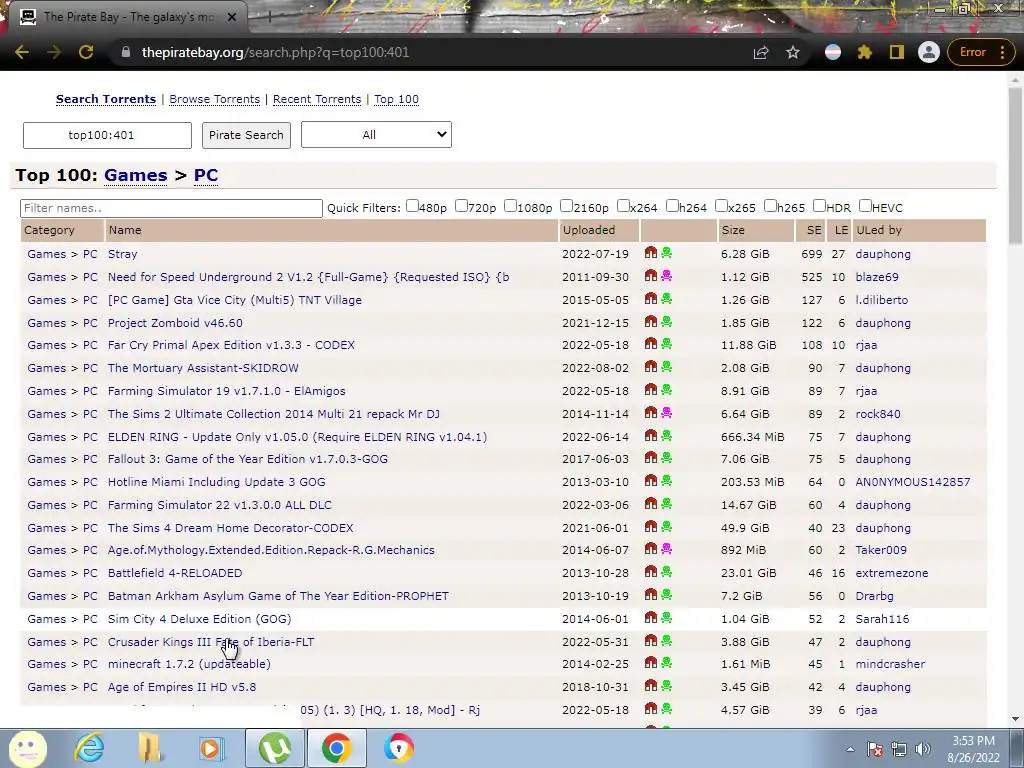Go to Top 100 page
1024x768 pixels.
click(396, 99)
